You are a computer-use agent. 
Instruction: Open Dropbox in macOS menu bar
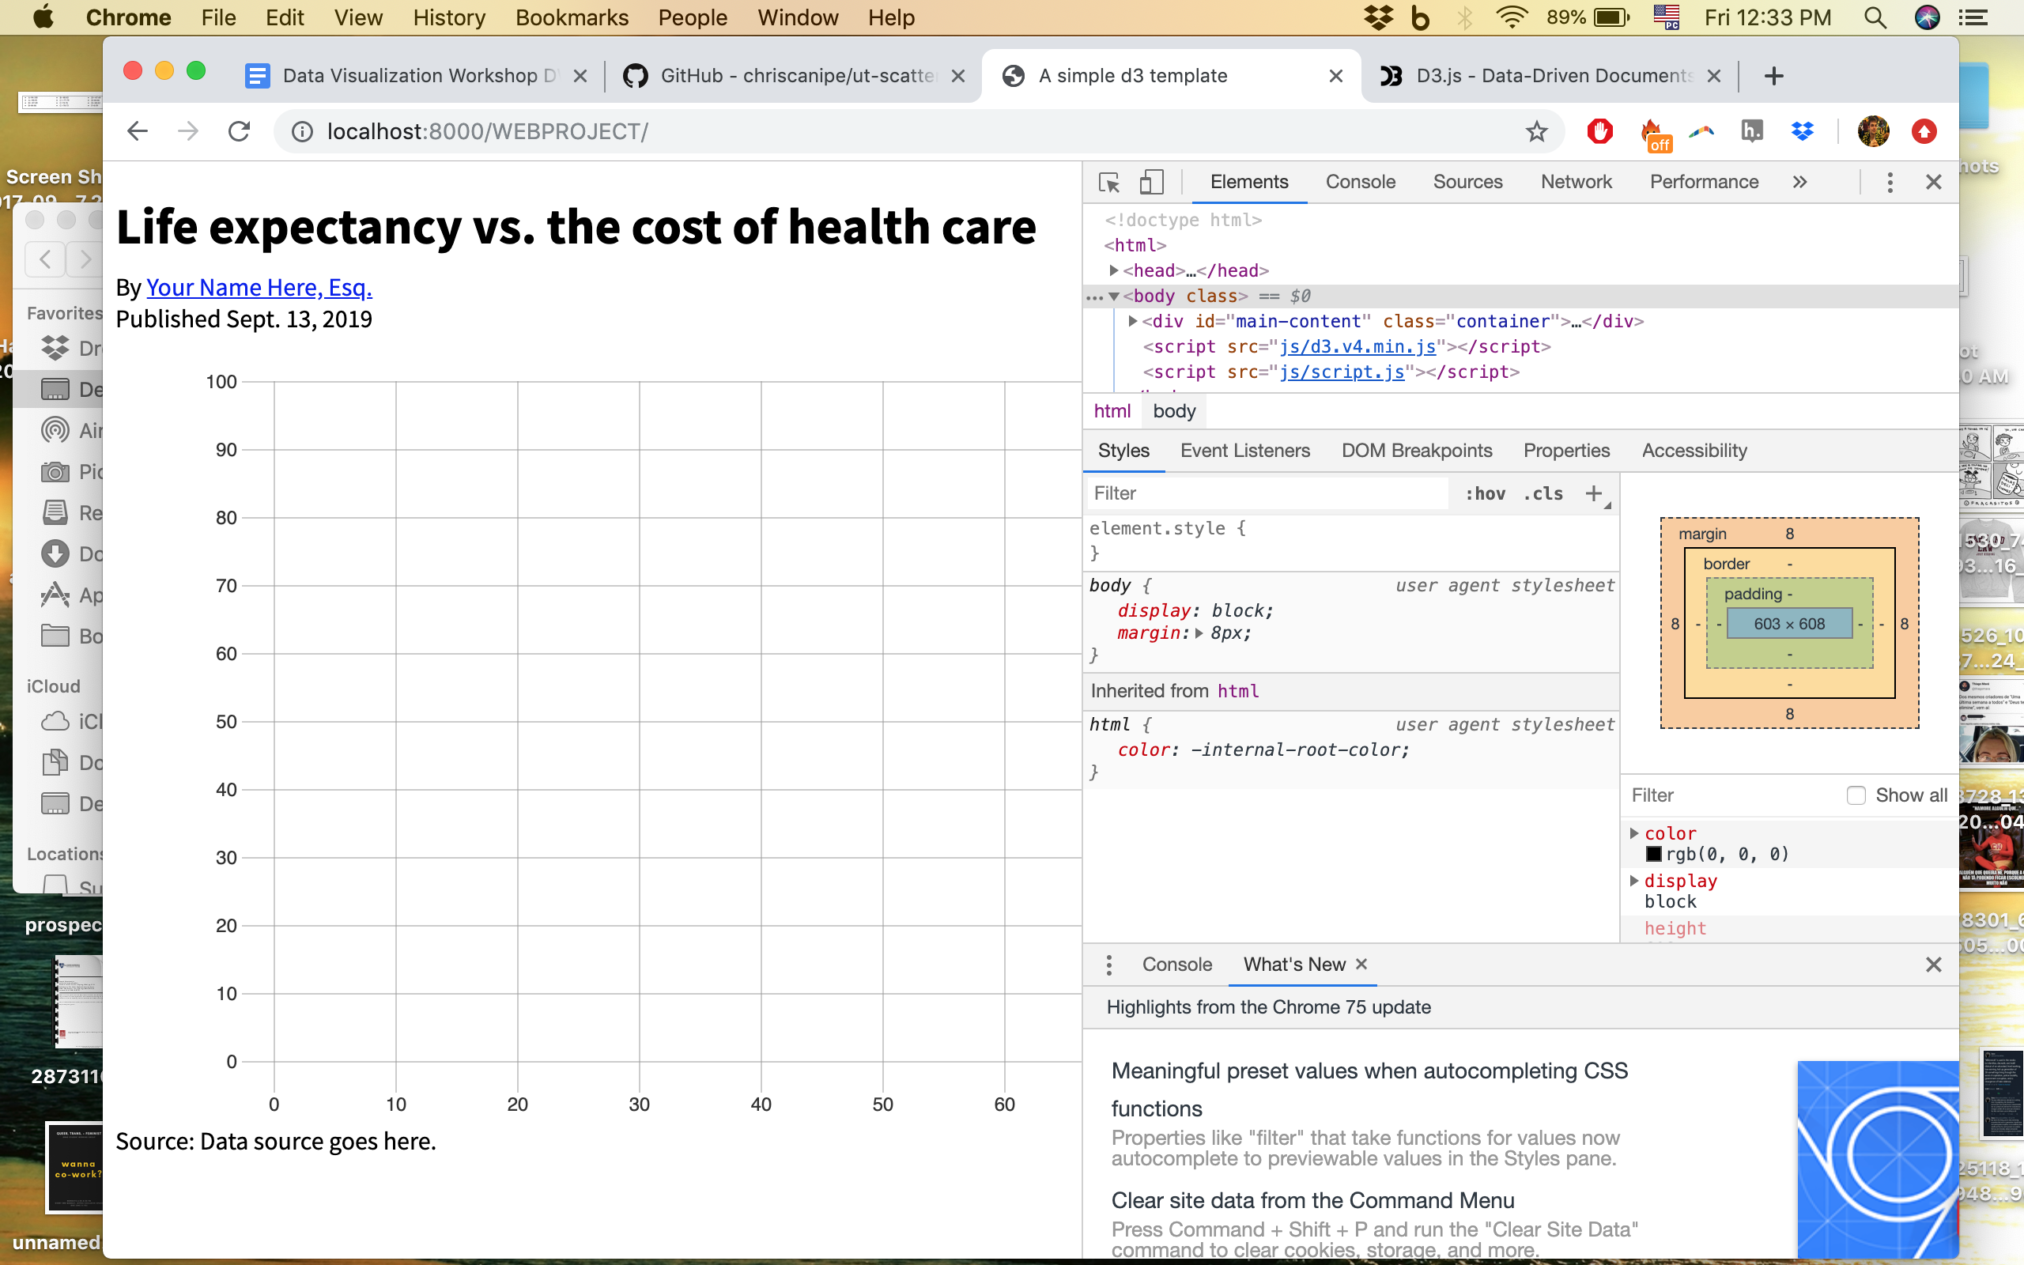1379,17
